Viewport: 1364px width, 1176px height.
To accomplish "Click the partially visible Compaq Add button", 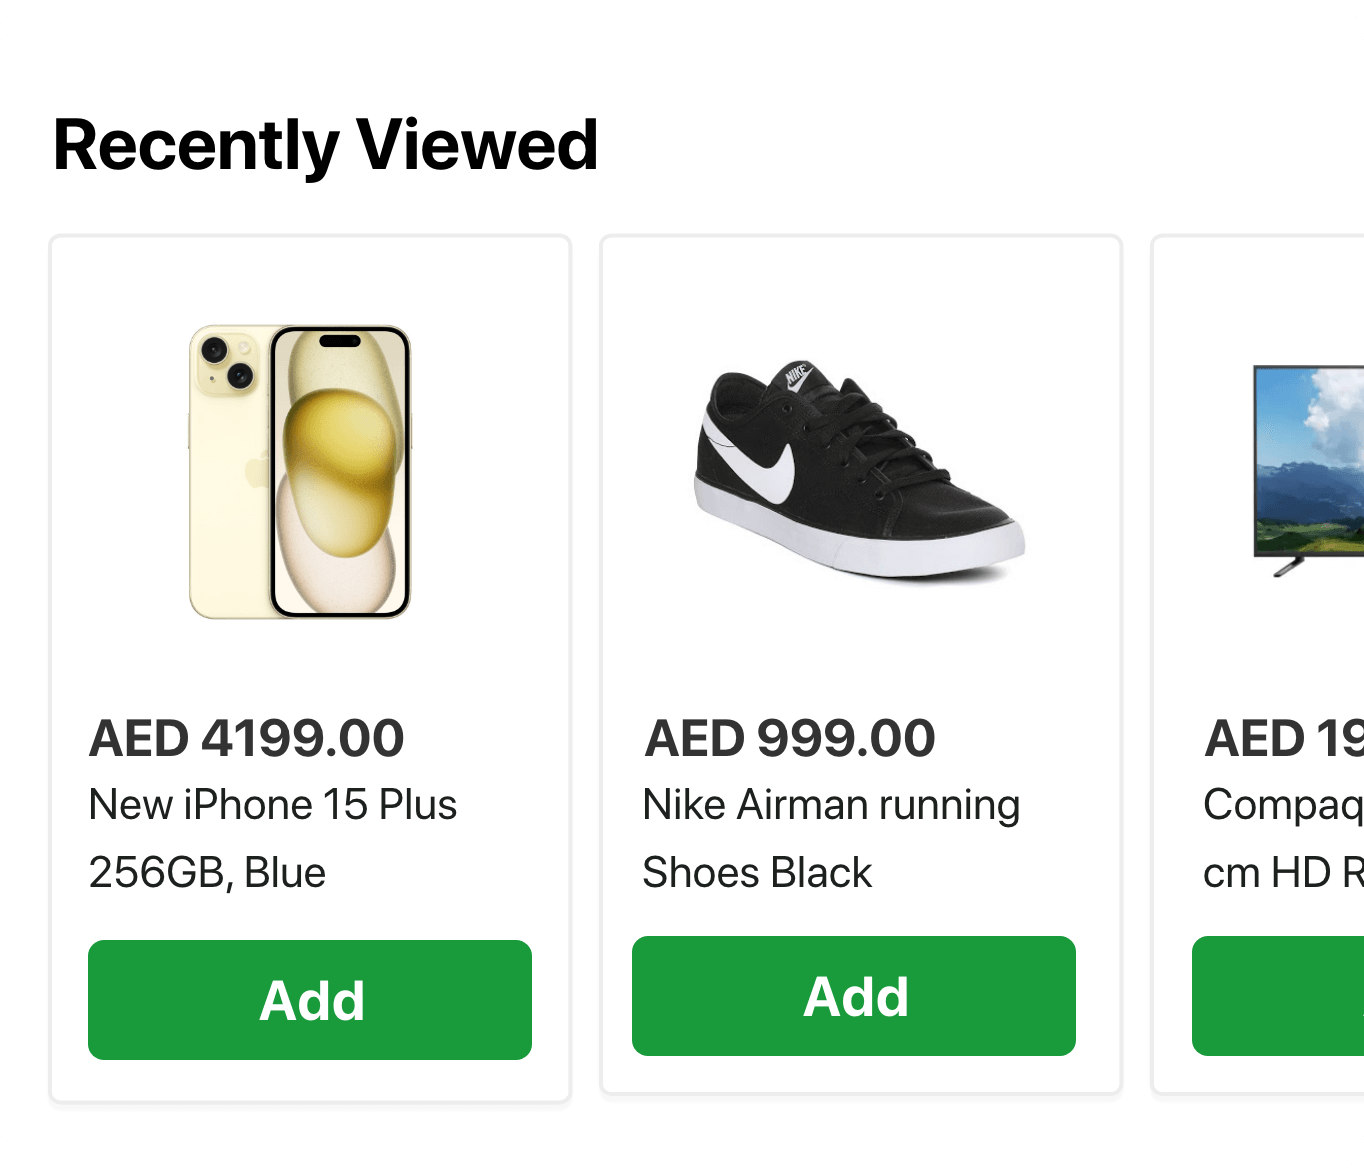I will [x=1280, y=995].
